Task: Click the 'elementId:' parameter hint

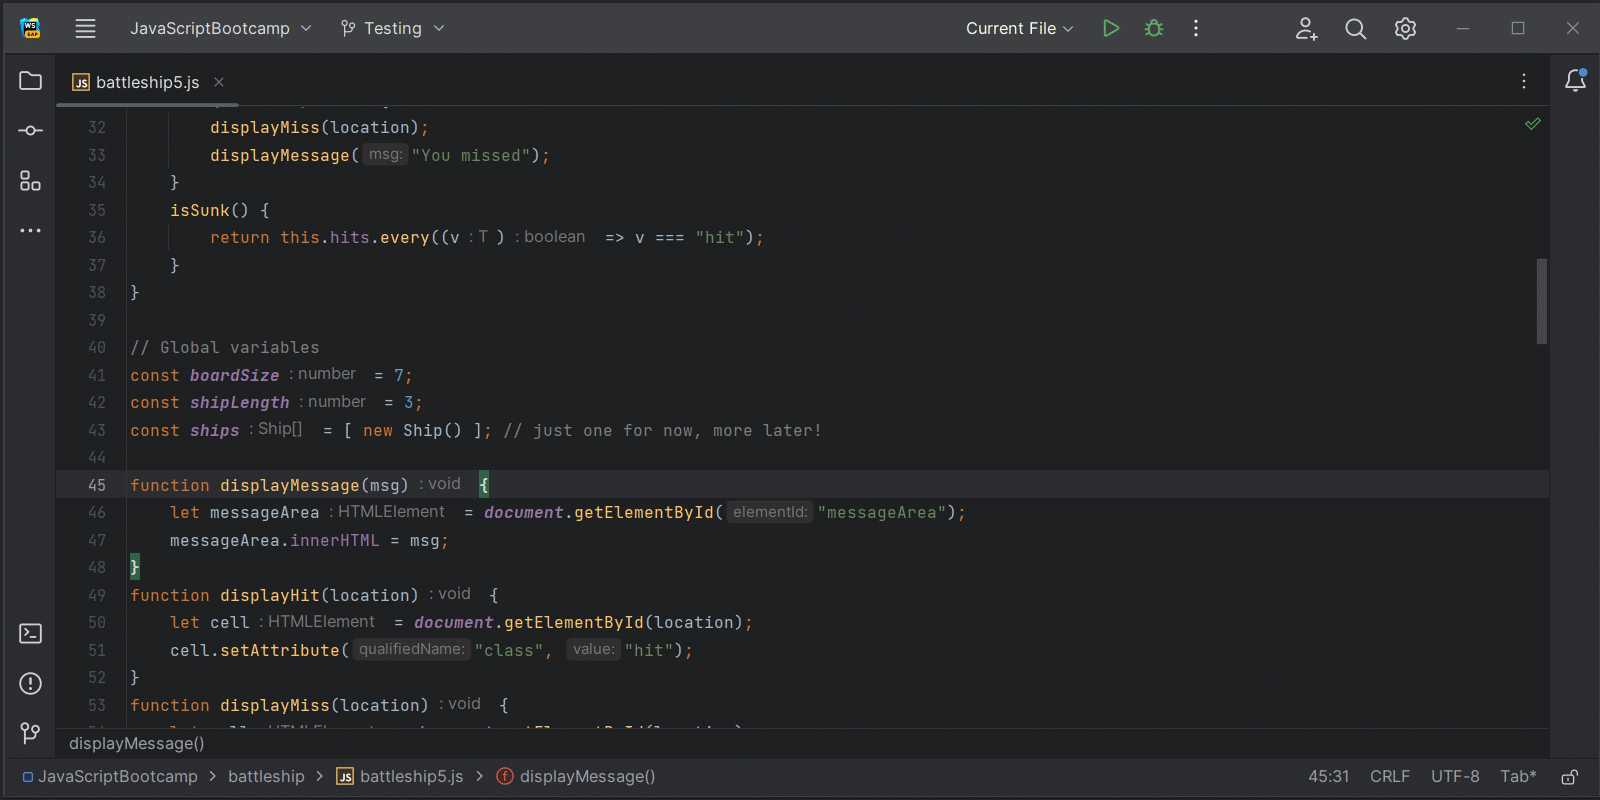Action: pyautogui.click(x=770, y=512)
